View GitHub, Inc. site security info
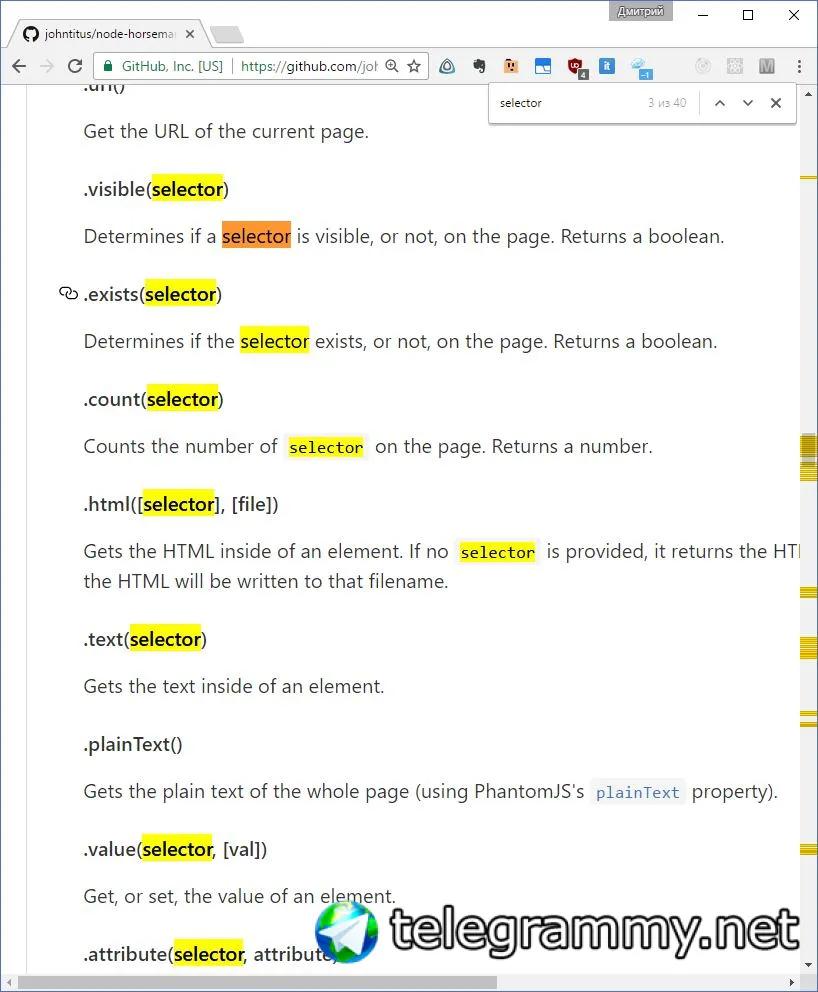818x992 pixels. [x=163, y=66]
